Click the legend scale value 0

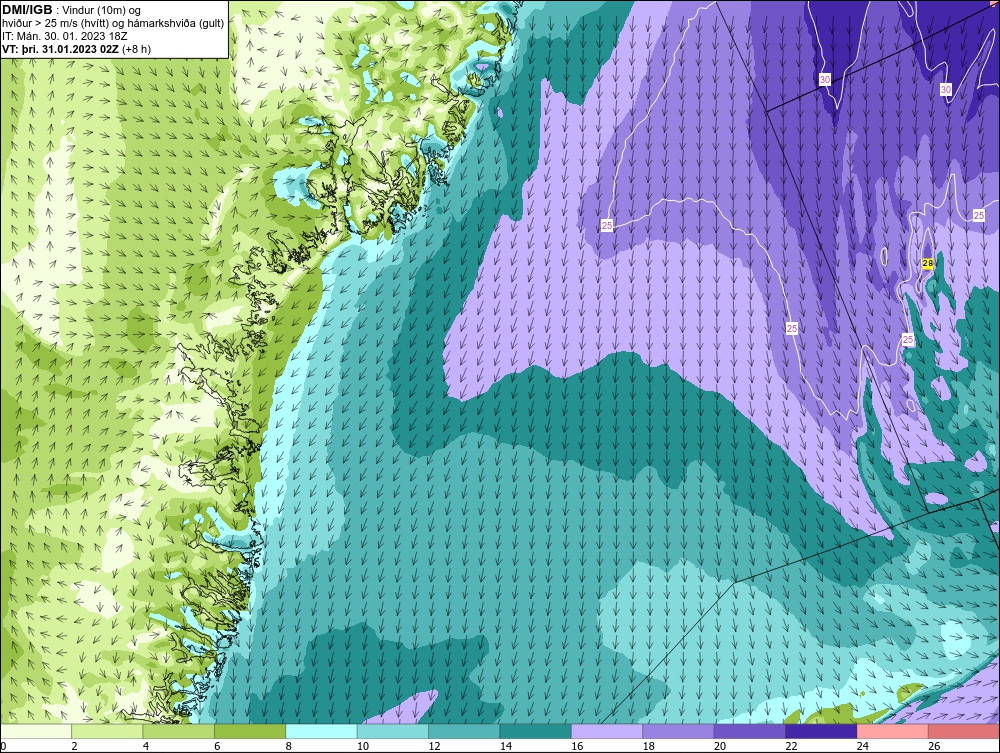[3, 746]
